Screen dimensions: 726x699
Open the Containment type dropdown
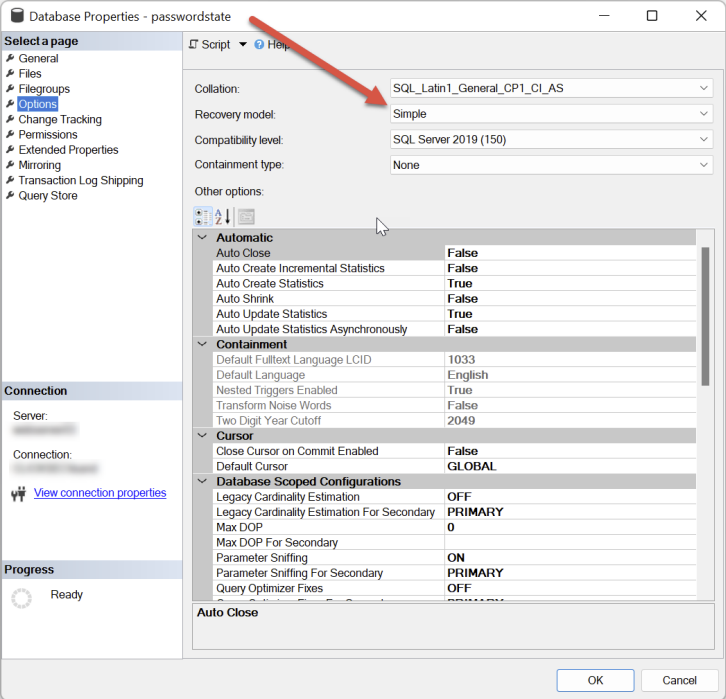tap(551, 165)
